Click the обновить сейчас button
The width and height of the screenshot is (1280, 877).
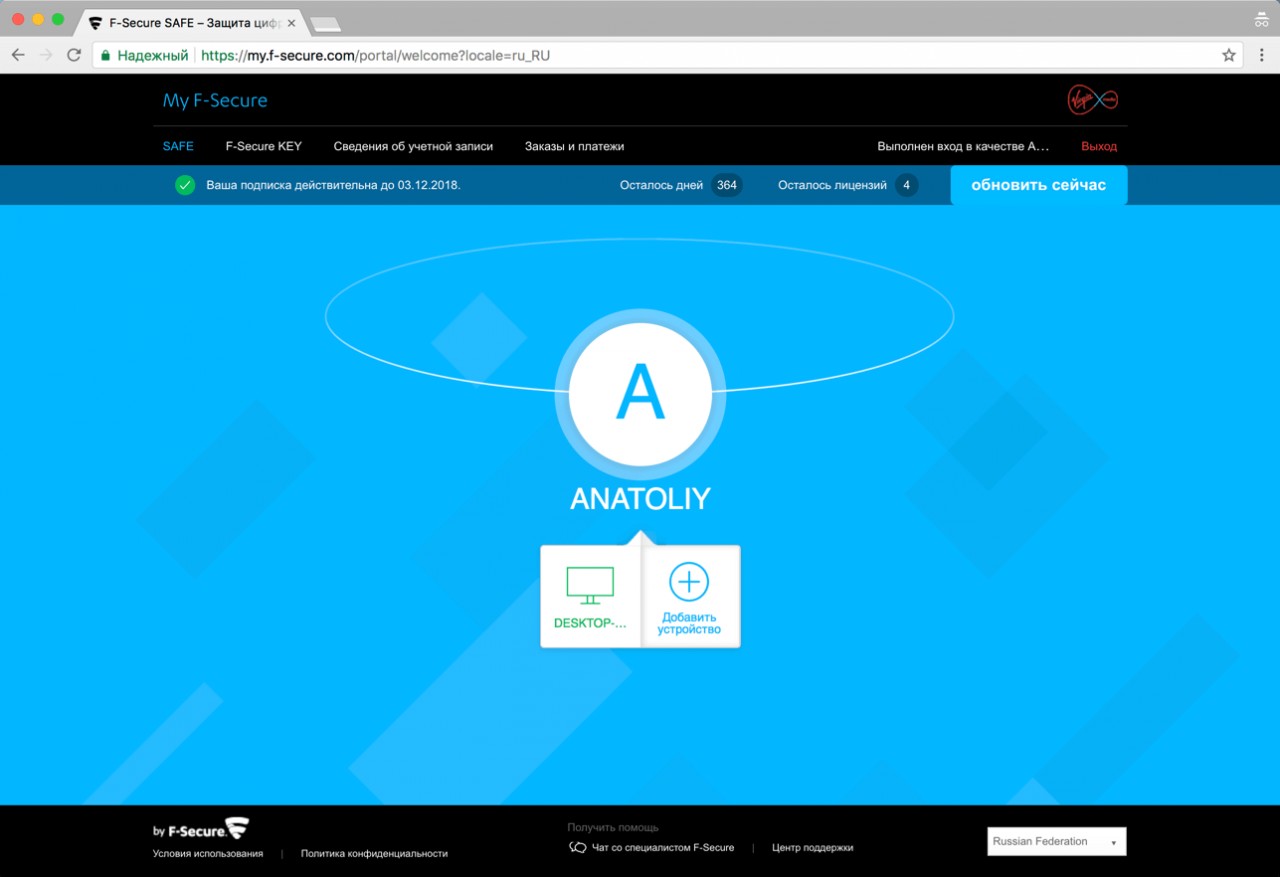tap(1039, 185)
